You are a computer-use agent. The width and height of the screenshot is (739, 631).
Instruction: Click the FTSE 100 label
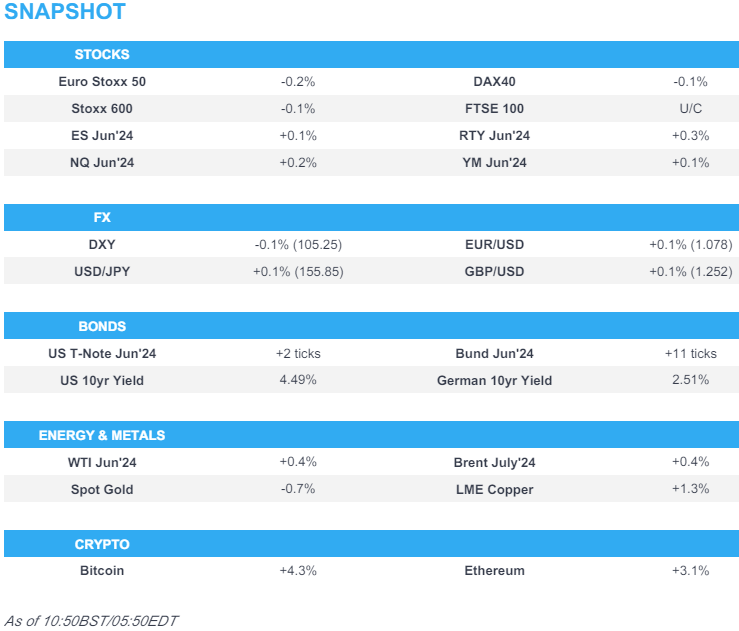click(x=494, y=108)
